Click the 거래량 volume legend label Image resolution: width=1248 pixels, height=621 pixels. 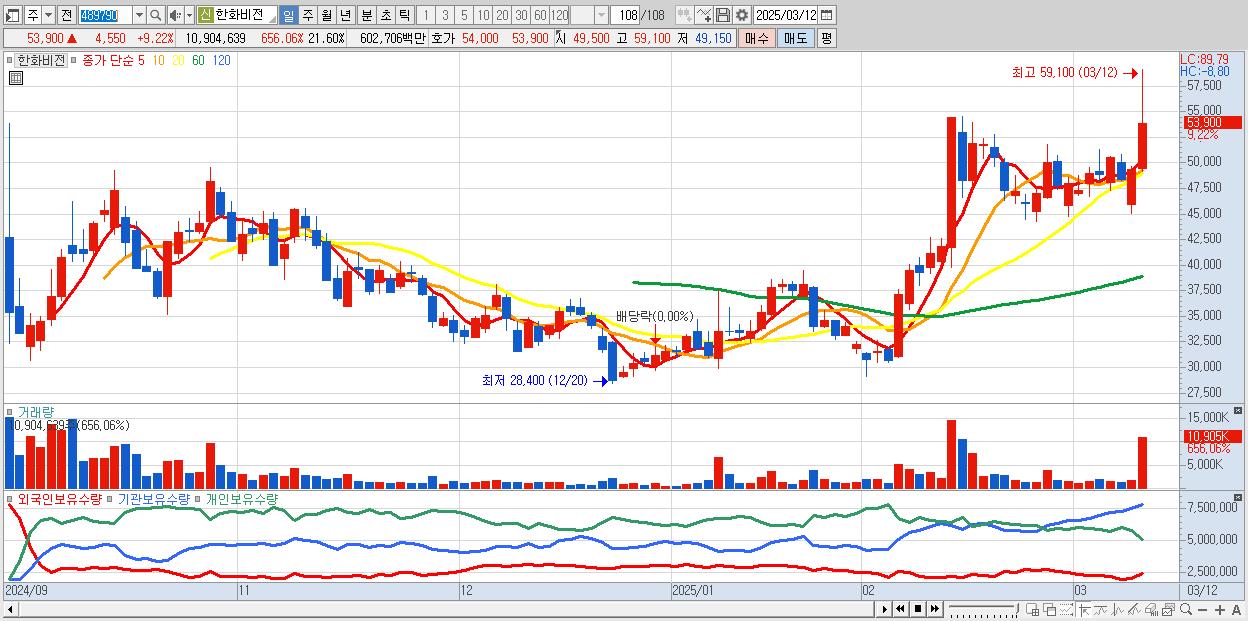point(36,412)
